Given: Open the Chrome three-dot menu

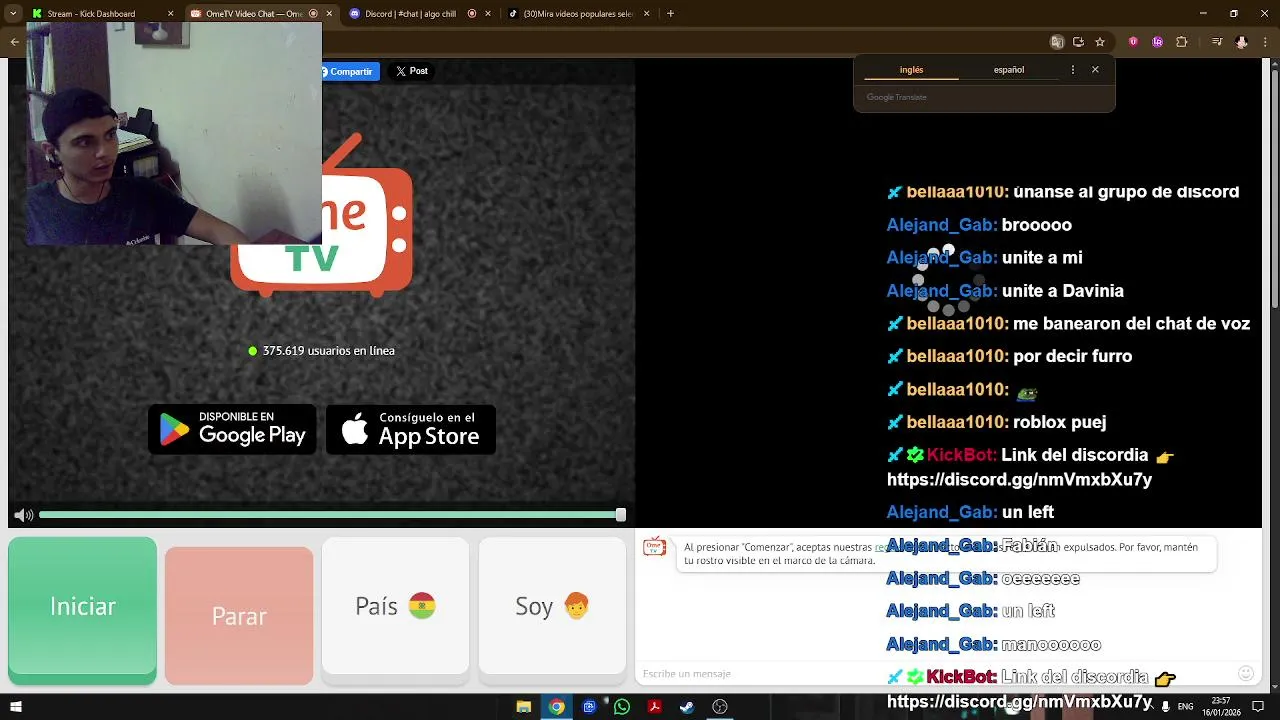Looking at the screenshot, I should [x=1266, y=42].
